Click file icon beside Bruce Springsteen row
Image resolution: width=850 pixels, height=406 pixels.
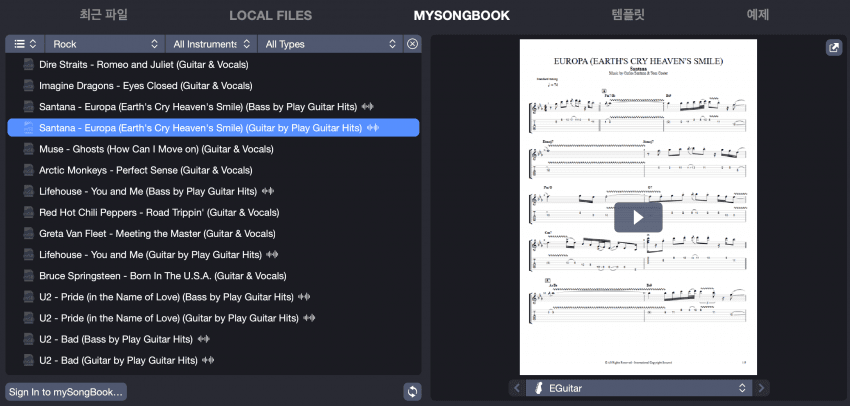[28, 276]
